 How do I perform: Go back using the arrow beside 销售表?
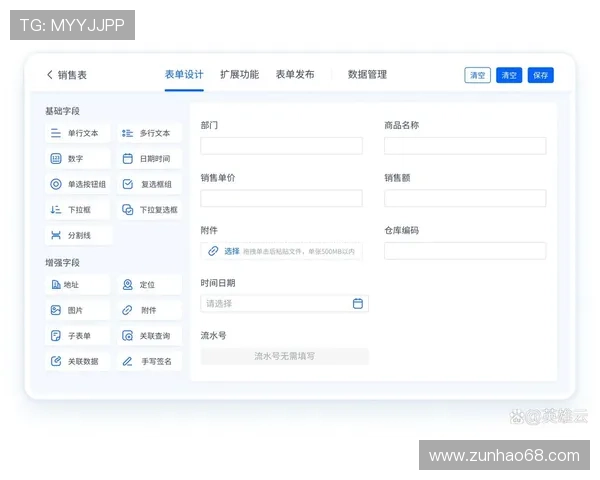(x=49, y=75)
